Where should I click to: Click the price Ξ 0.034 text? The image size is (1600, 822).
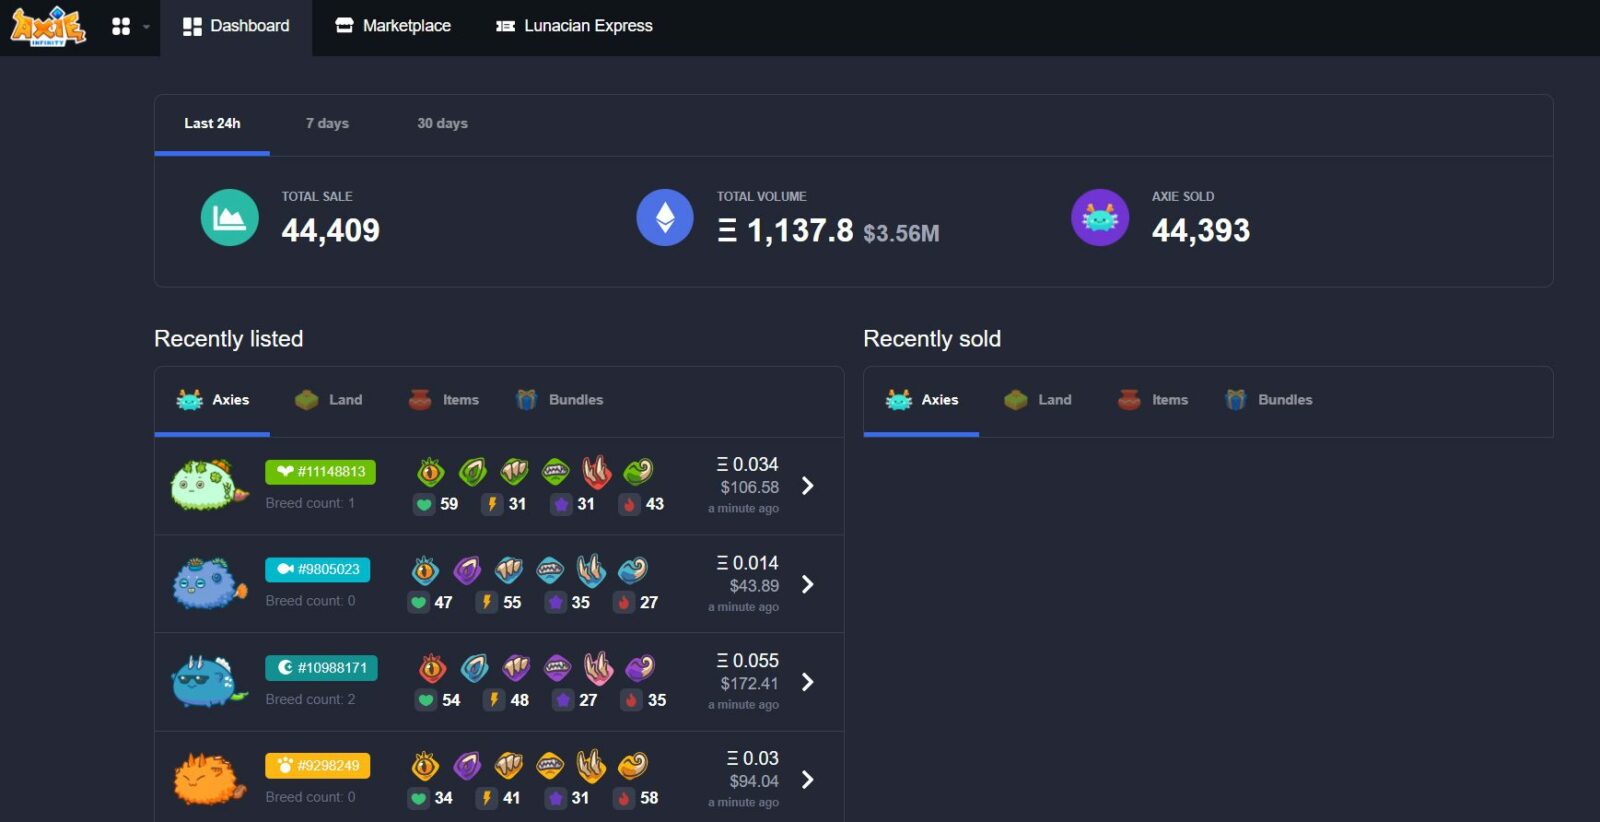point(747,465)
